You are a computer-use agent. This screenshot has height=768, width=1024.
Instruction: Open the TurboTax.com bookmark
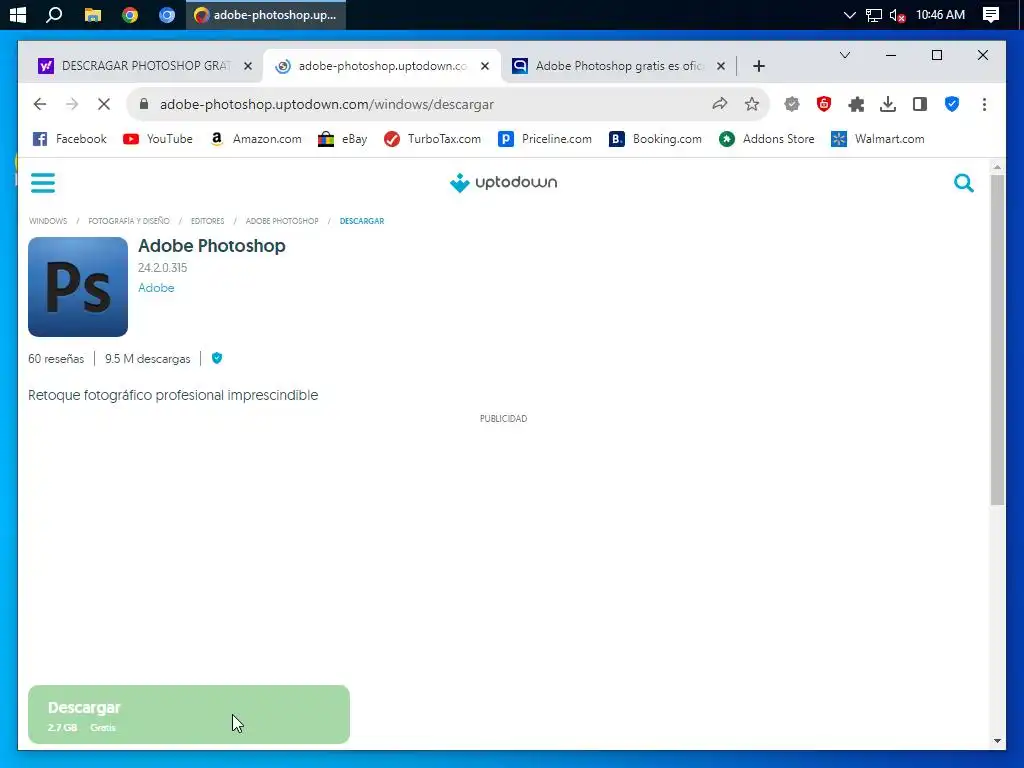[432, 139]
